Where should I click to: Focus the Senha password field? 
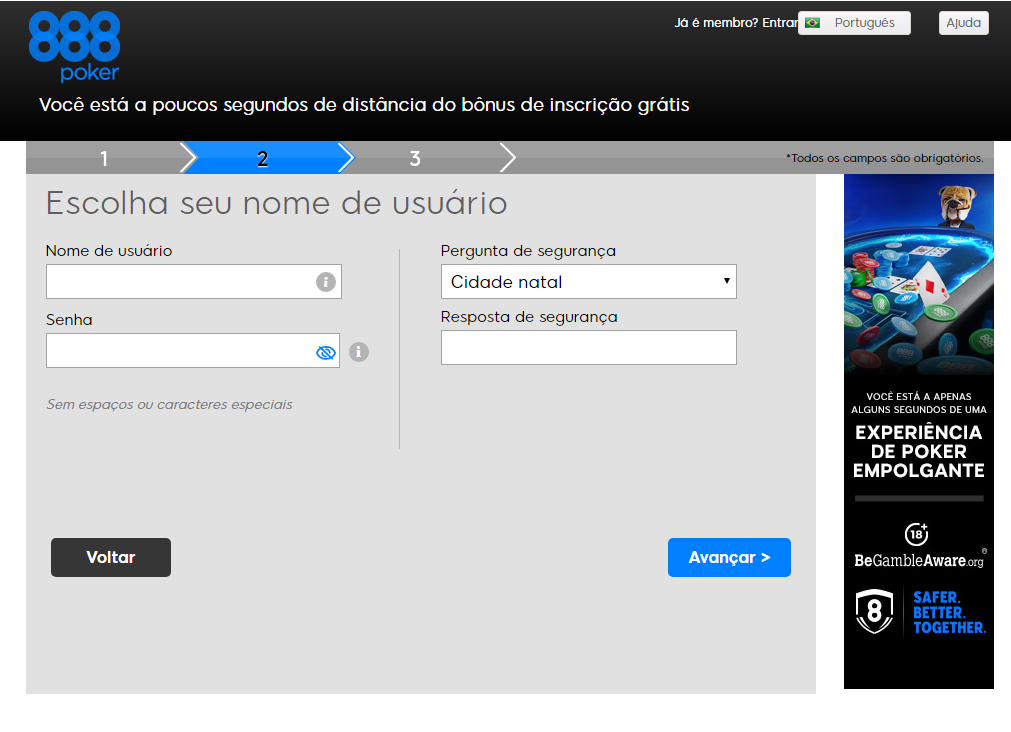pos(193,351)
